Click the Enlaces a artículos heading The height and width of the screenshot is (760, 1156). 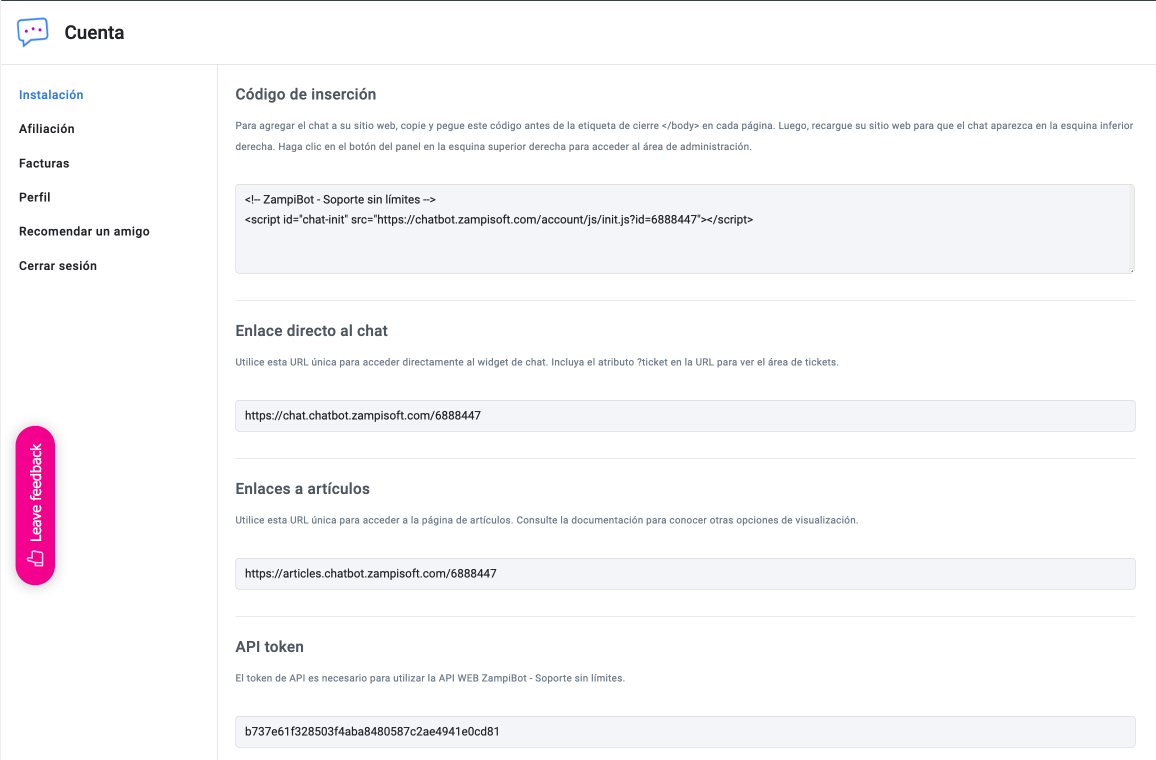pos(302,489)
